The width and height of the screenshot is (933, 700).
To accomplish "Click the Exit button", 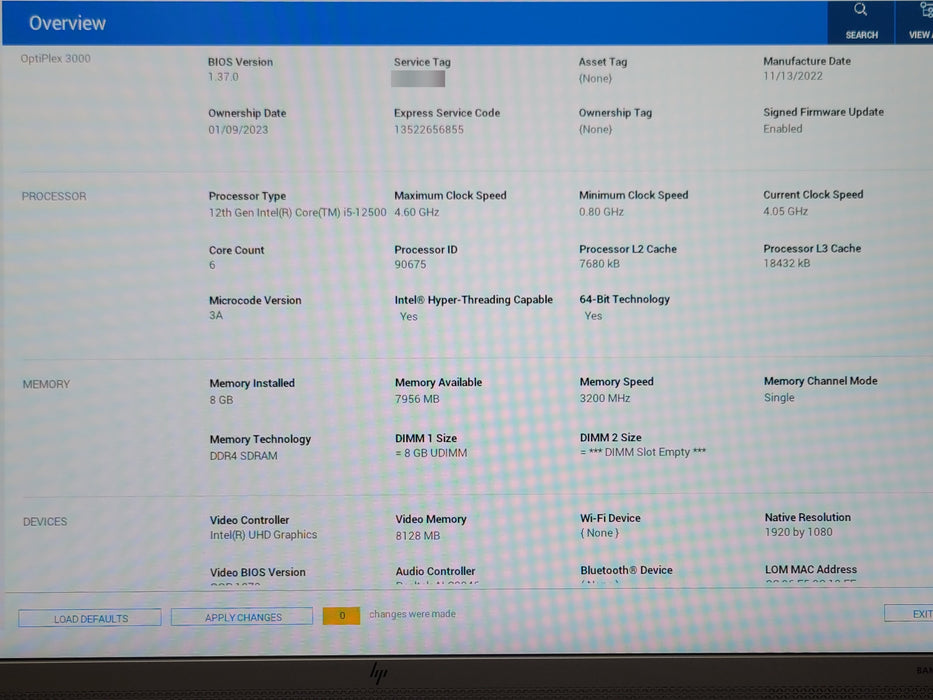I will [x=909, y=613].
